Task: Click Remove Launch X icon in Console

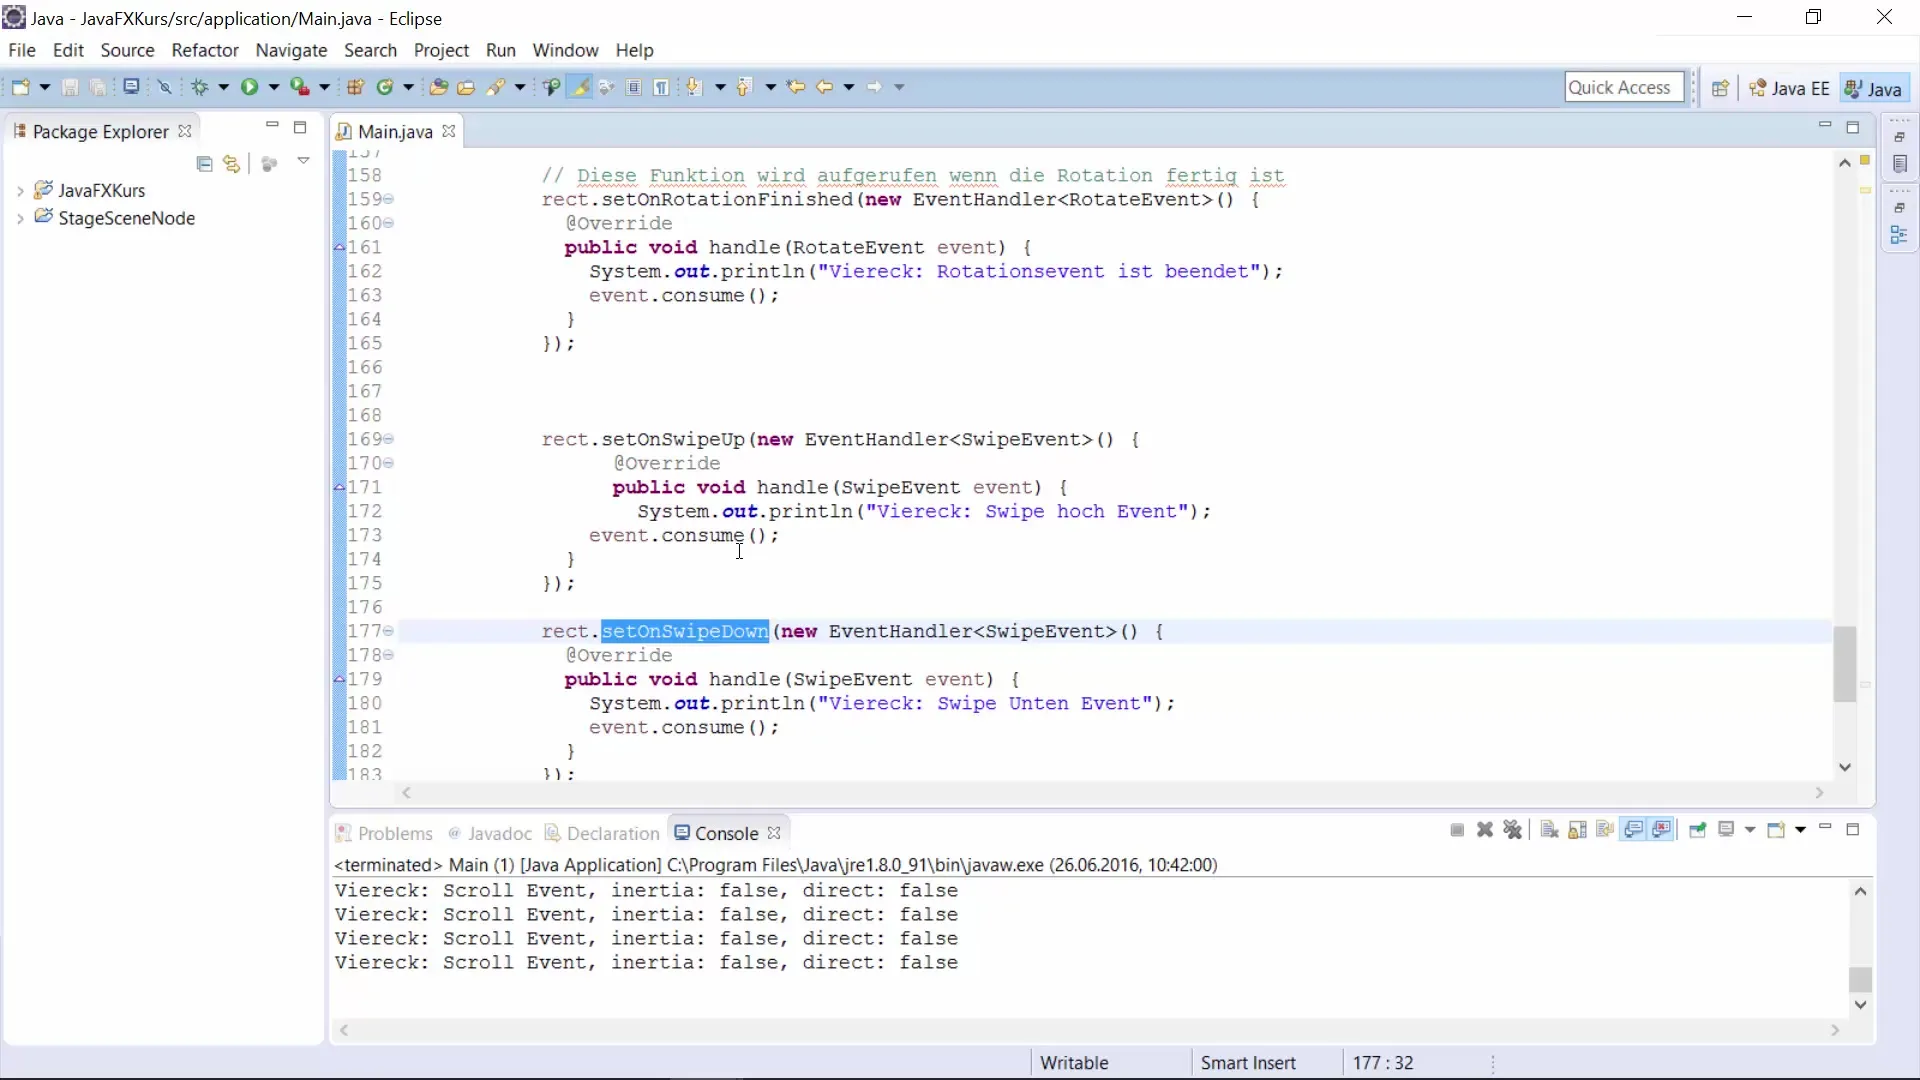Action: [1485, 830]
